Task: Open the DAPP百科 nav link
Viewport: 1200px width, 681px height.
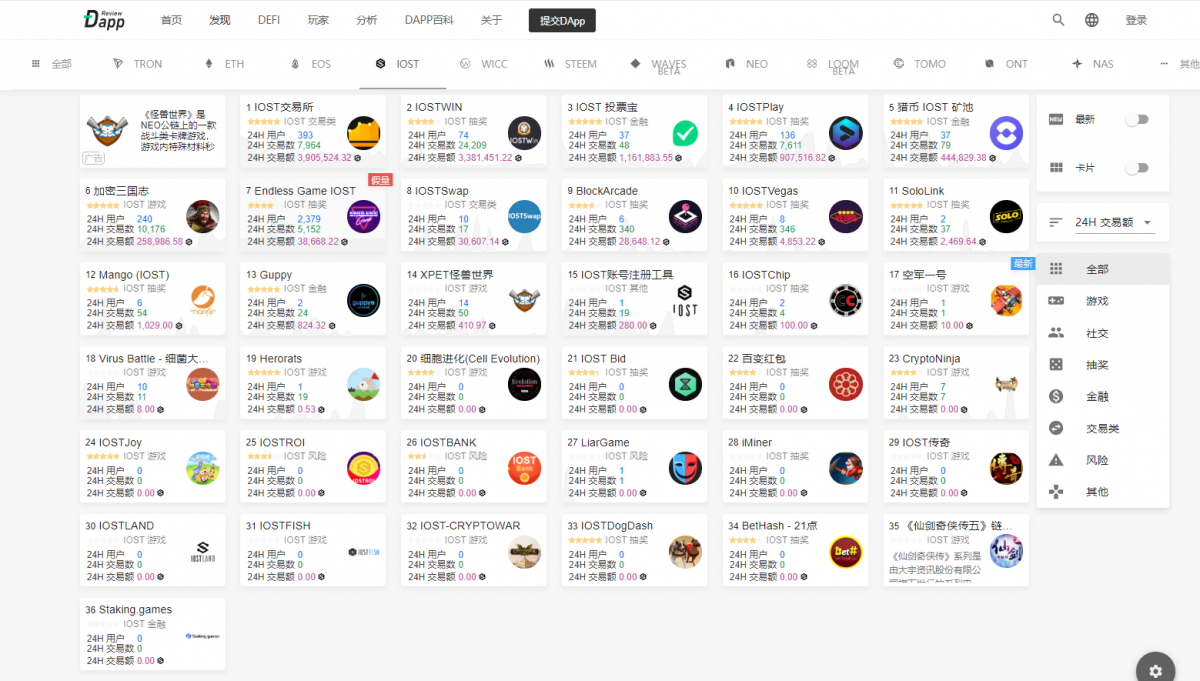Action: coord(429,20)
